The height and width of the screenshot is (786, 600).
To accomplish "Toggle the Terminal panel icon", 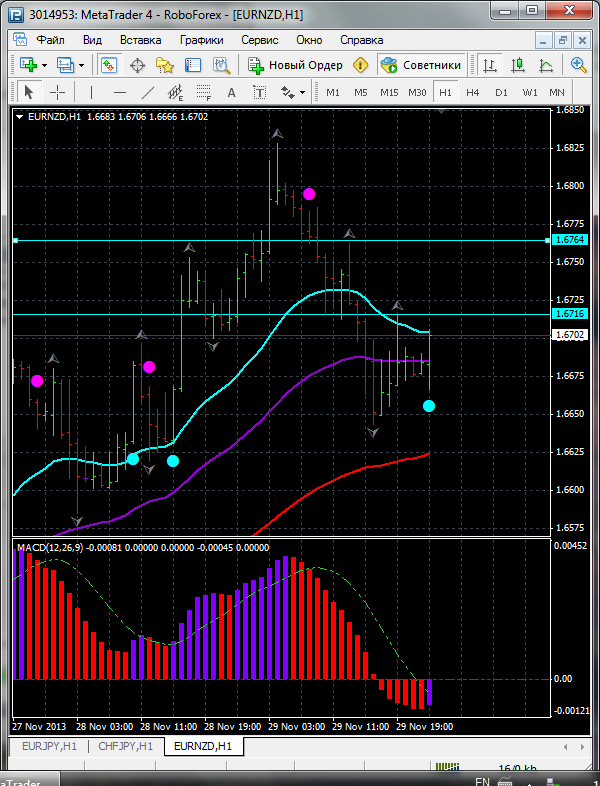I will (193, 65).
